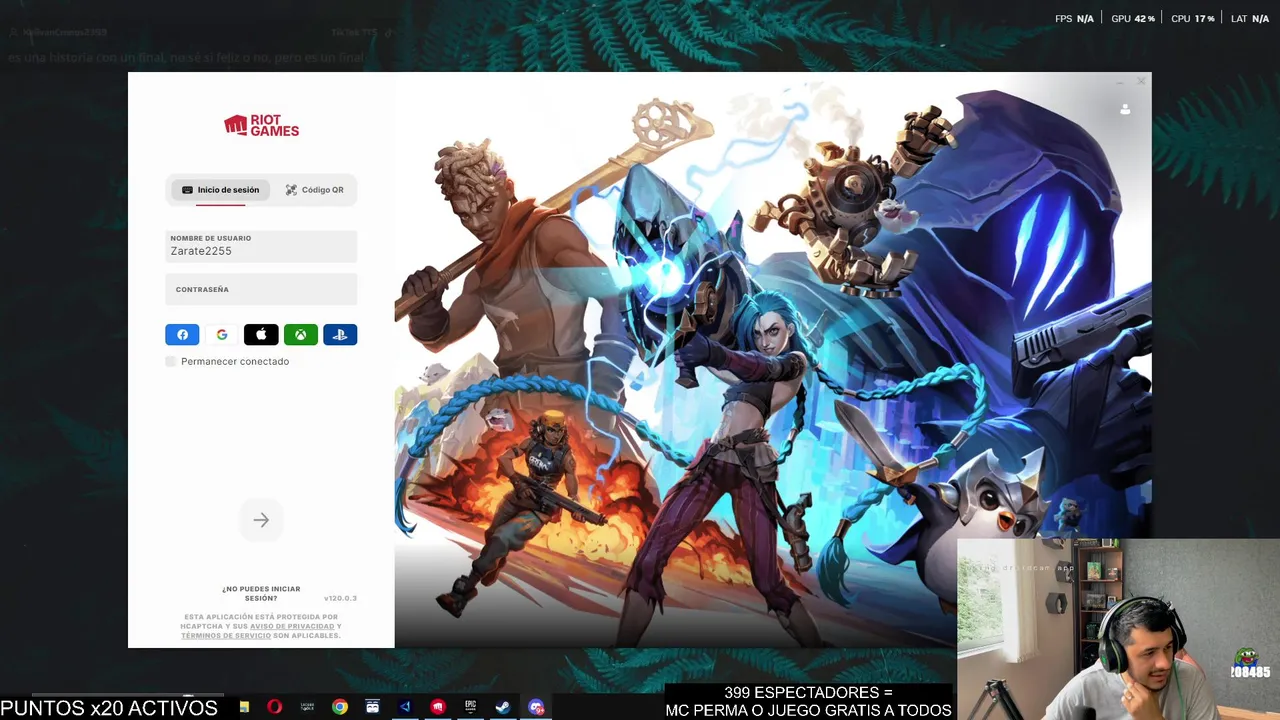Sign in with Google button
Screen dimensions: 1280x720
pyautogui.click(x=222, y=335)
